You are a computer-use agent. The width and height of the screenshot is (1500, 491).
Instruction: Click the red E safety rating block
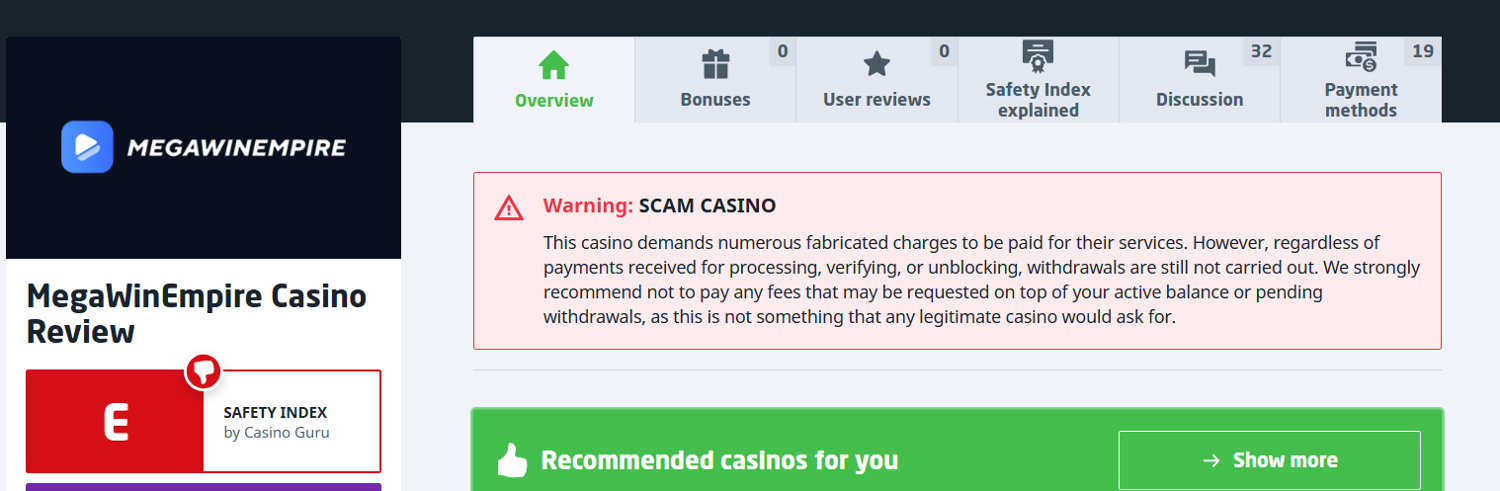[115, 422]
